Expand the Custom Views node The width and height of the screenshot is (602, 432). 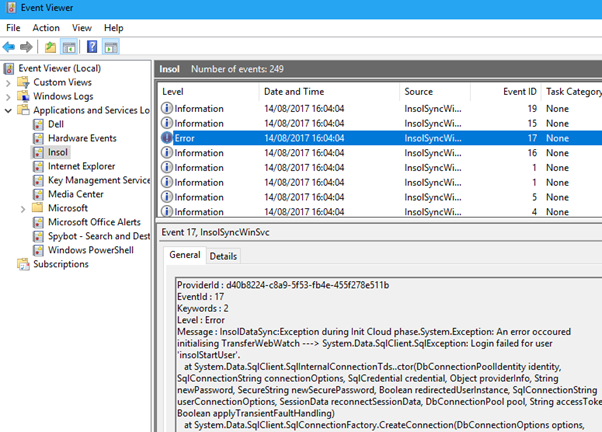9,82
